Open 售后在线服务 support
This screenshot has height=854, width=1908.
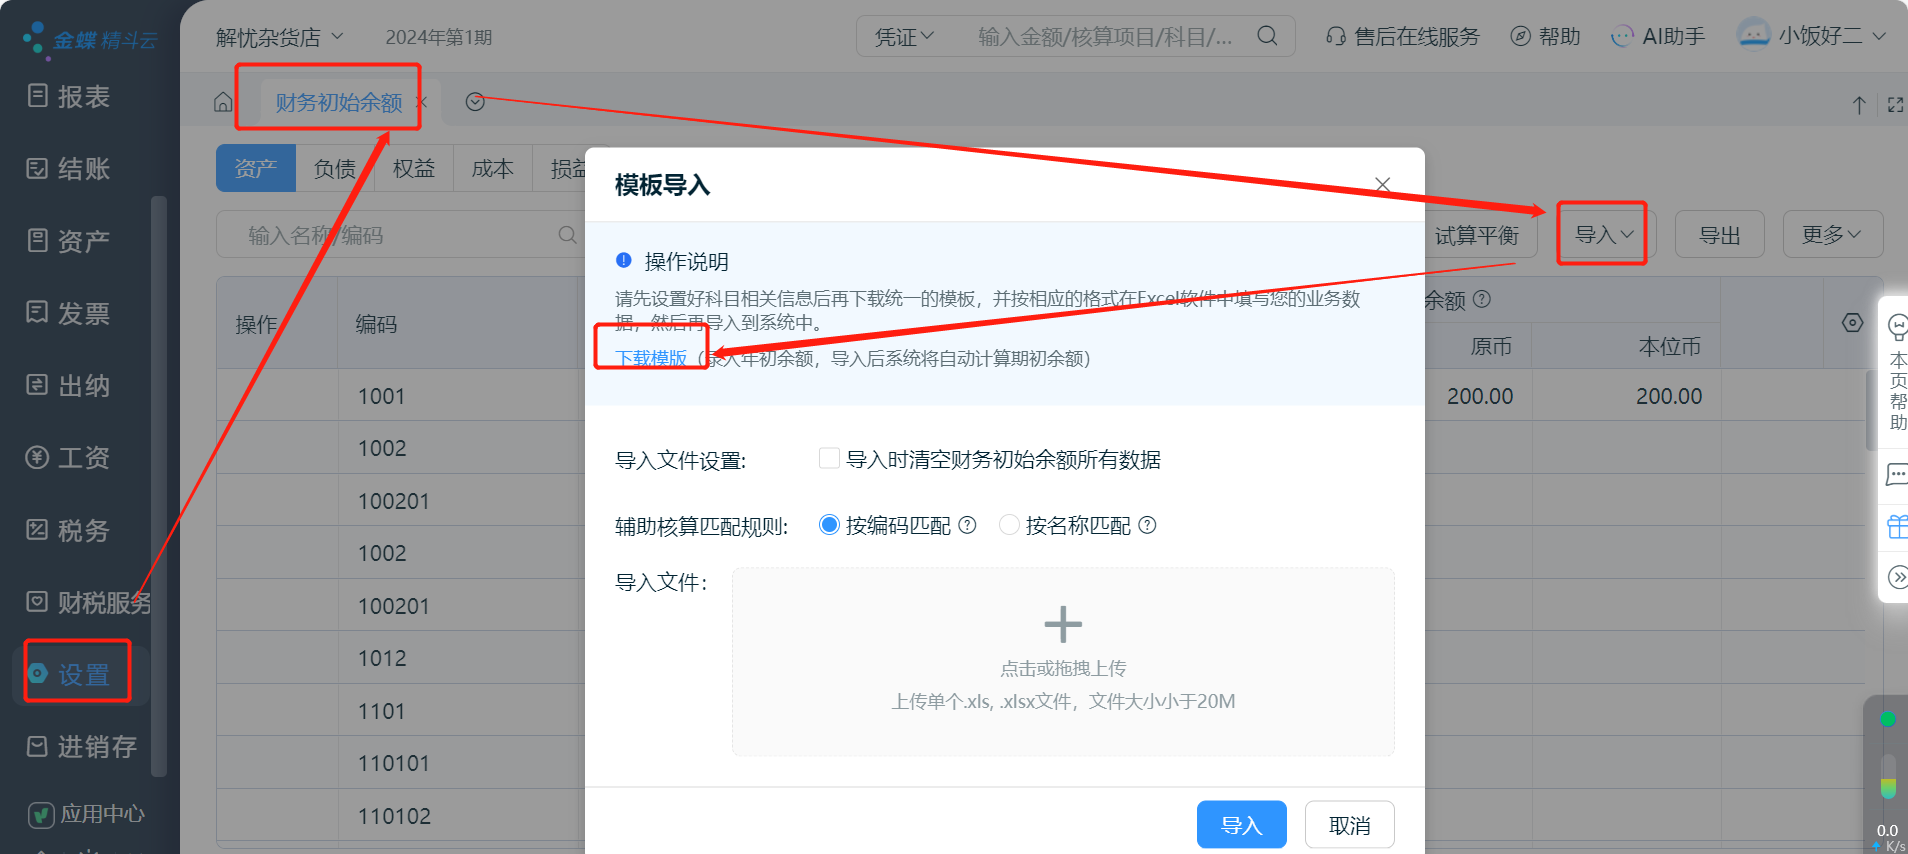click(1403, 37)
